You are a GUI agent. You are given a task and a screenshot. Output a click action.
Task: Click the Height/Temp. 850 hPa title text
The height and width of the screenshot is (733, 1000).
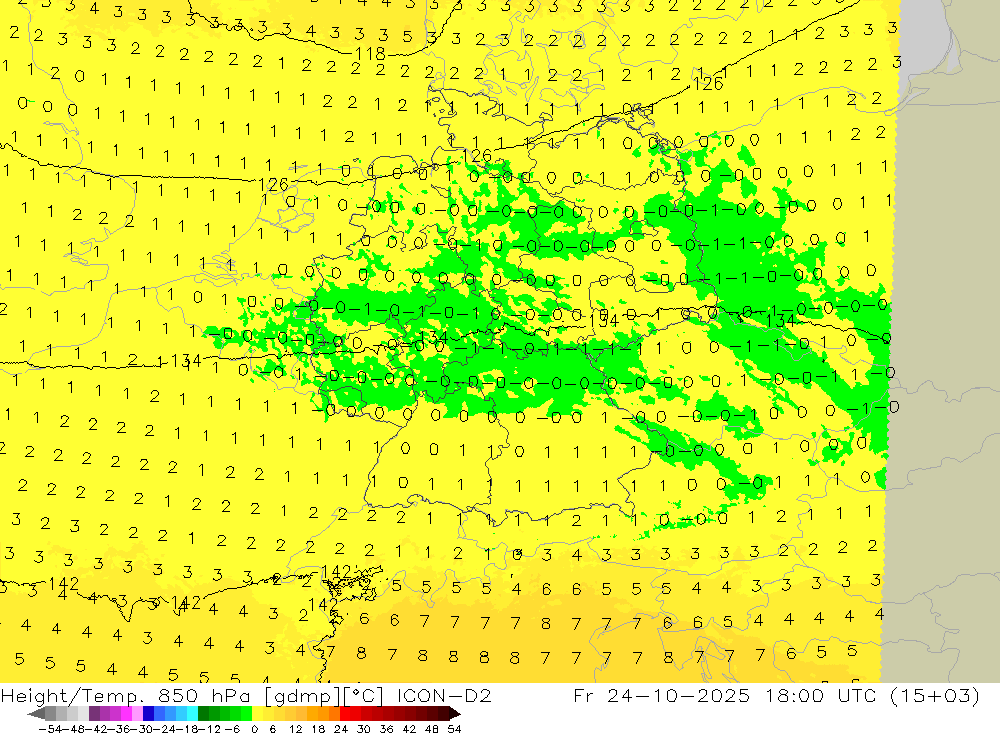click(123, 695)
